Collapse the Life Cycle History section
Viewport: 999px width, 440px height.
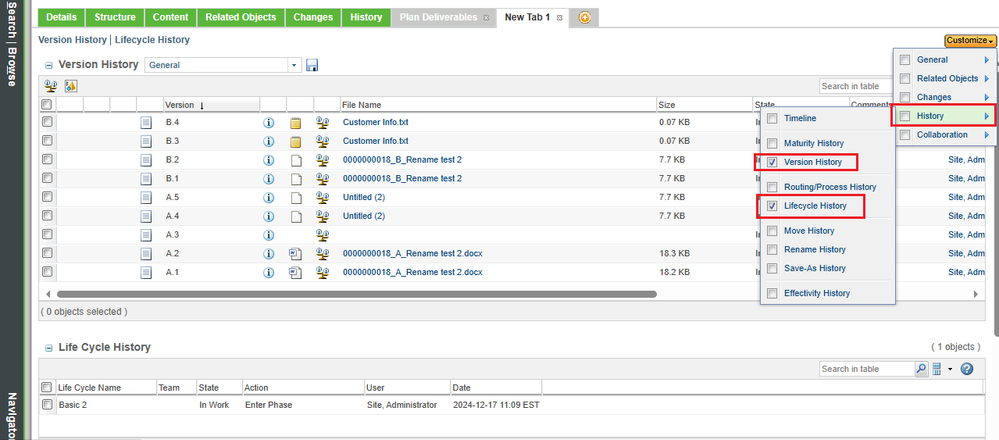[x=48, y=348]
